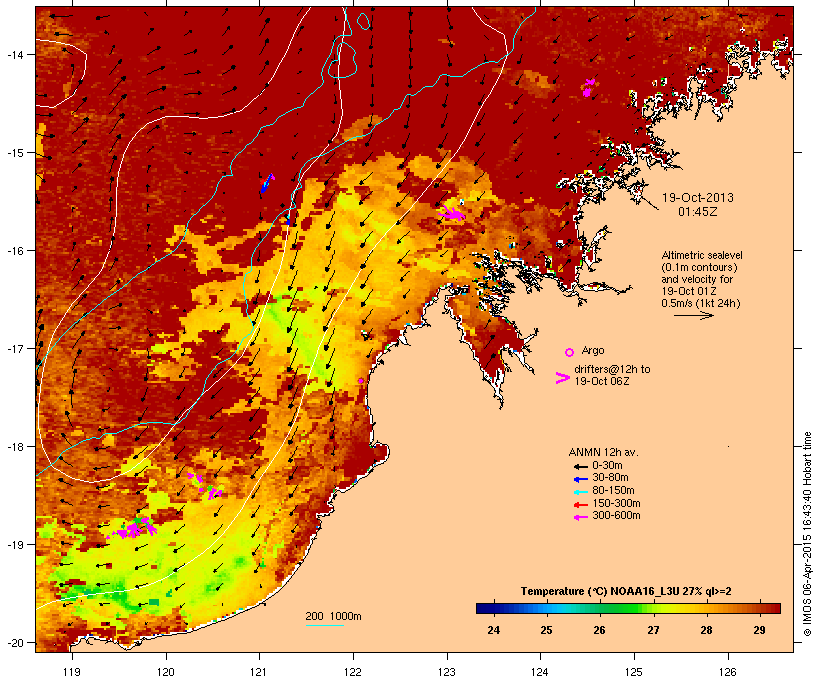Click the magenta Argo circle legend icon
The image size is (820, 680).
[x=569, y=352]
